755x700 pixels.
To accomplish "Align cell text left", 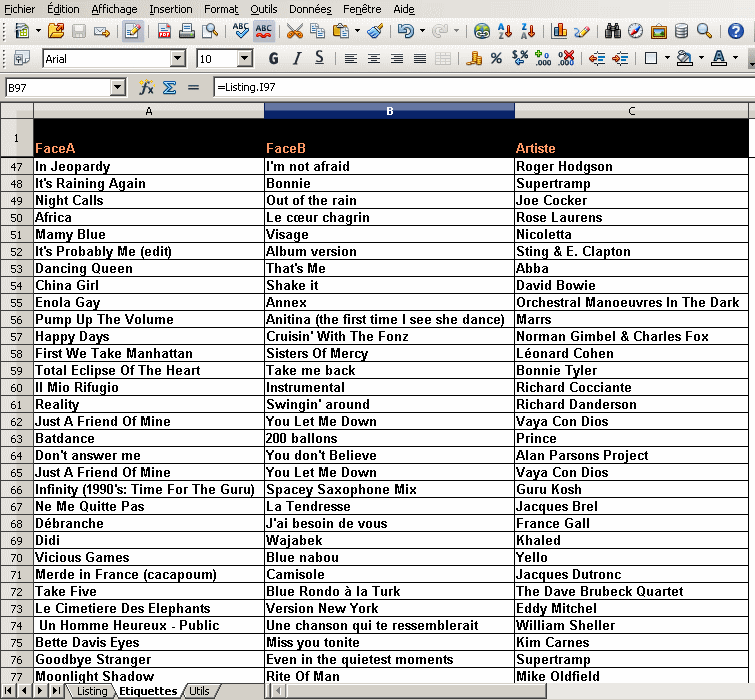I will click(351, 59).
